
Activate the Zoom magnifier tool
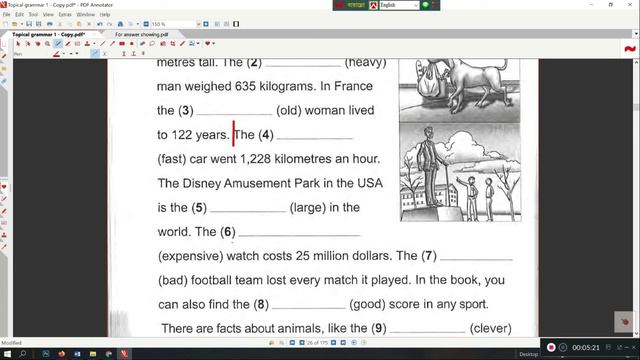[47, 44]
